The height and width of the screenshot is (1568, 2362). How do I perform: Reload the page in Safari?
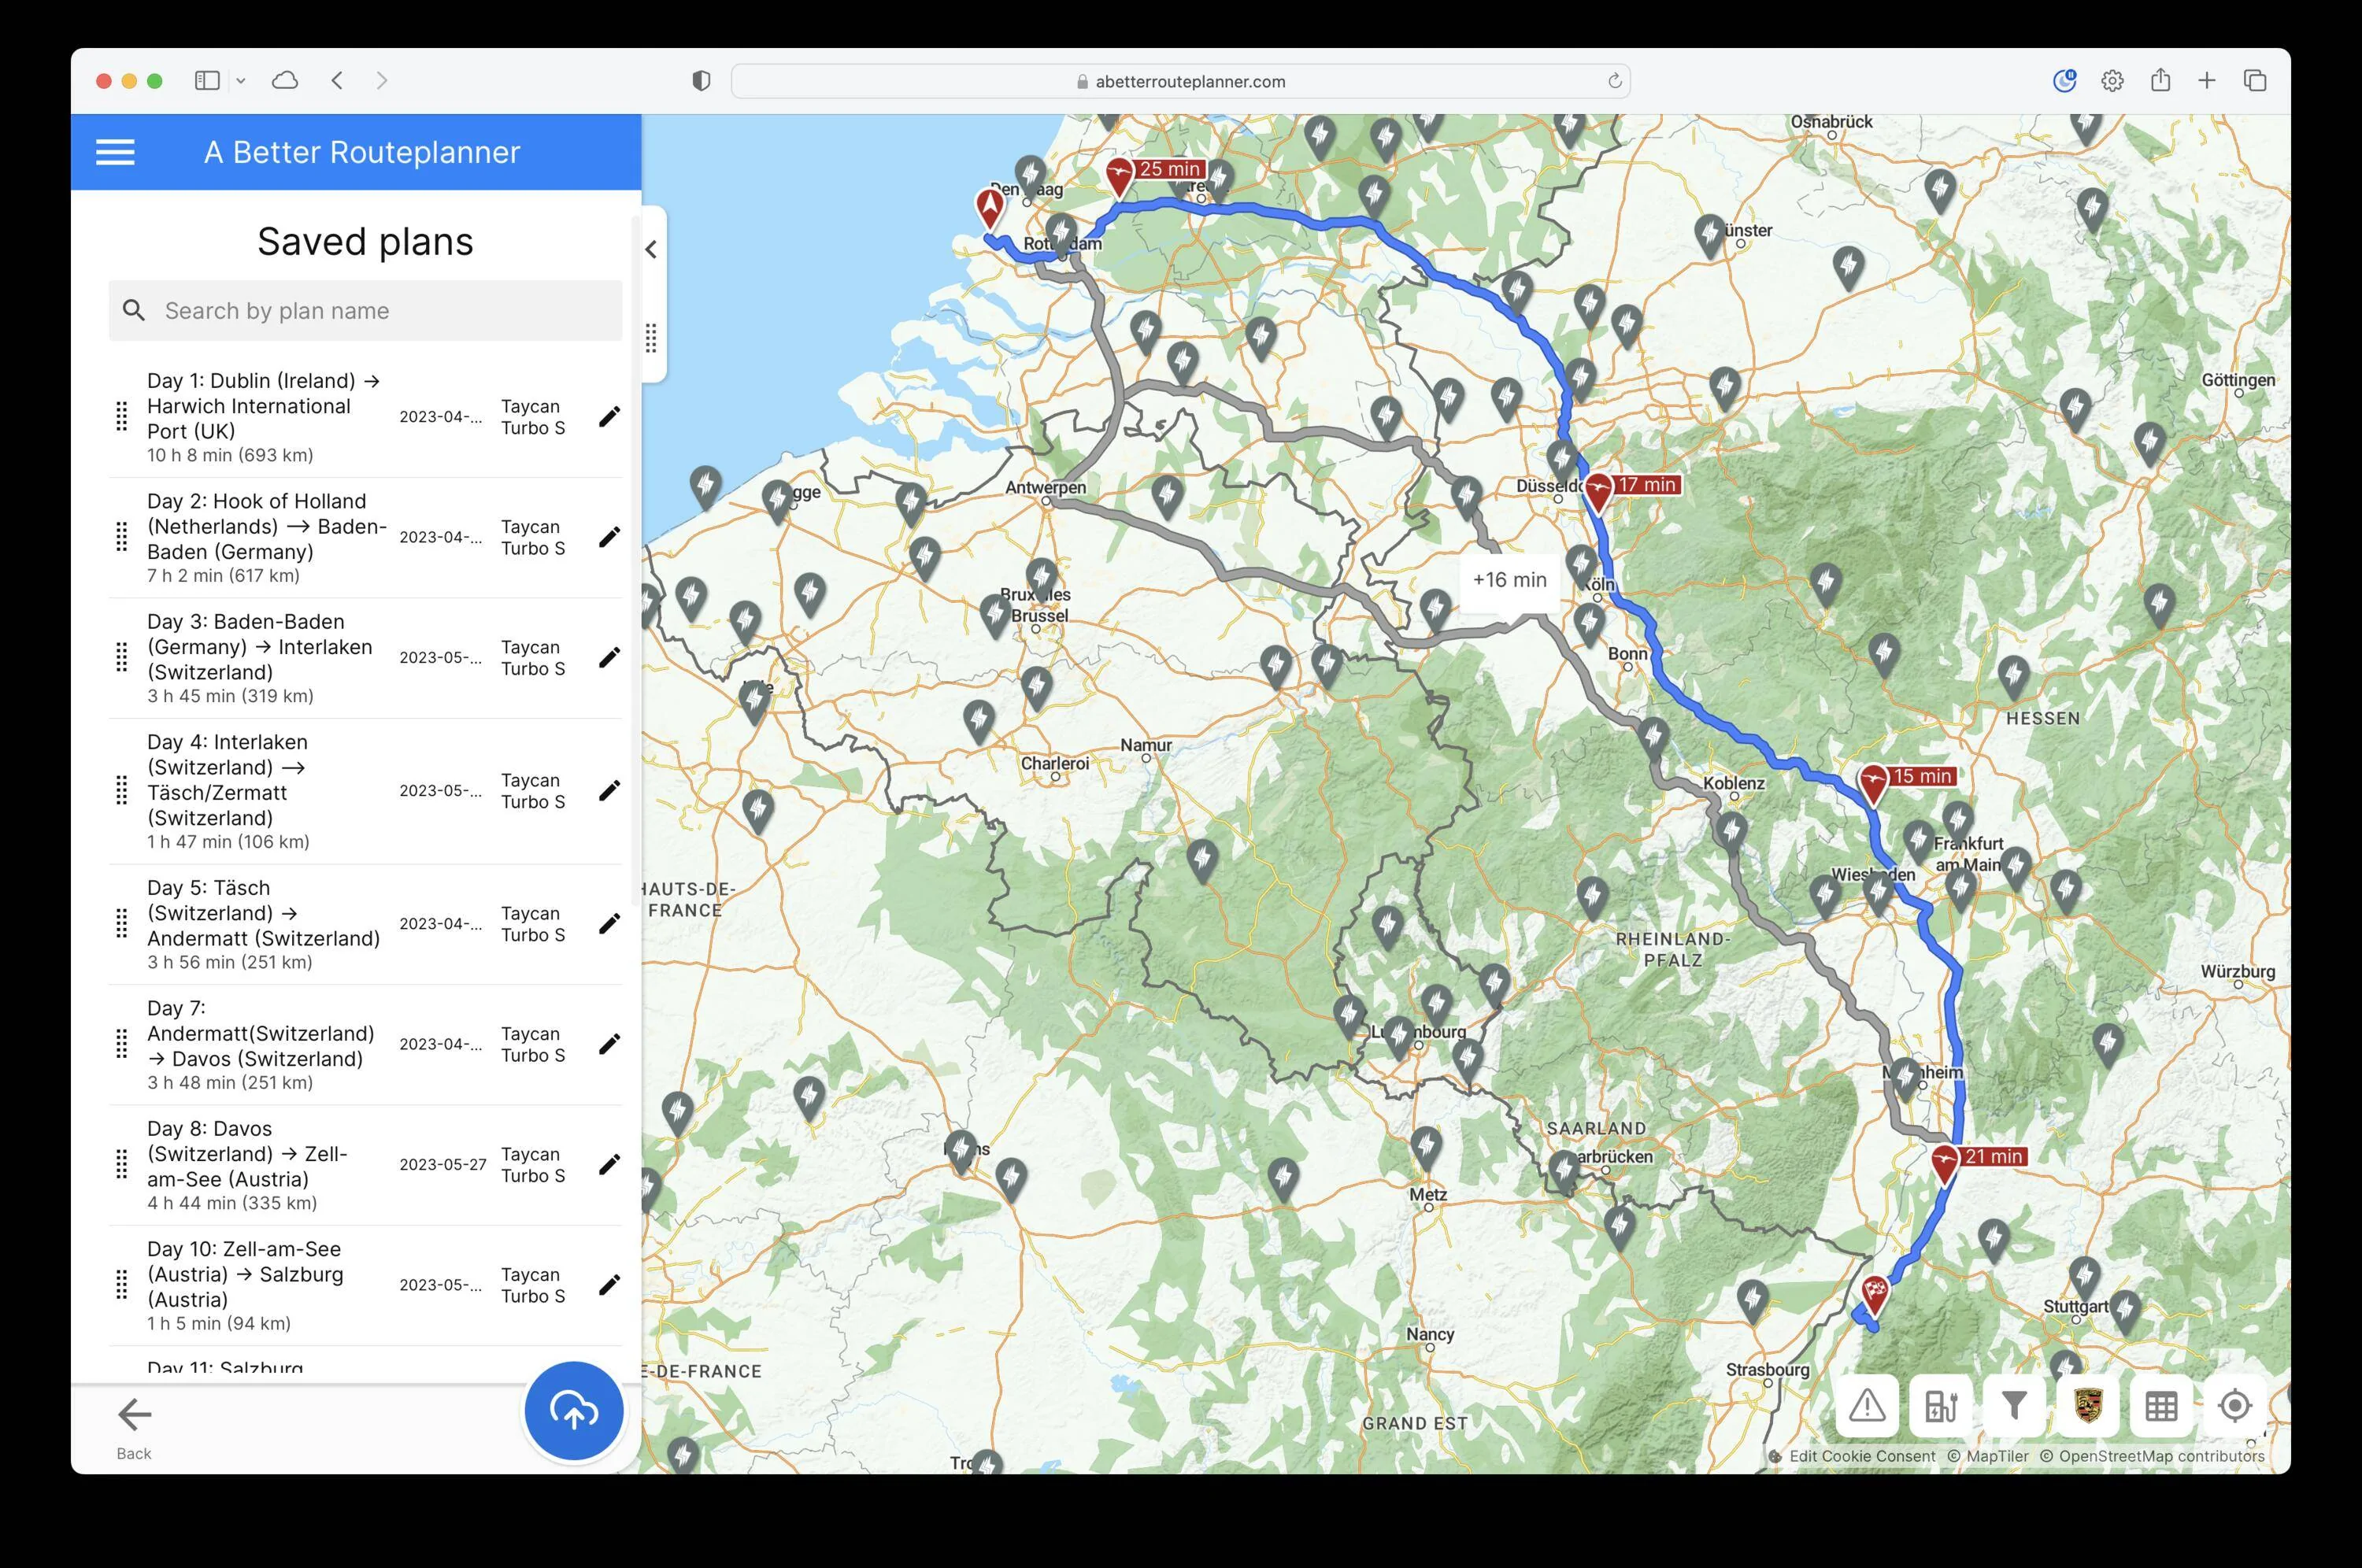tap(1614, 81)
